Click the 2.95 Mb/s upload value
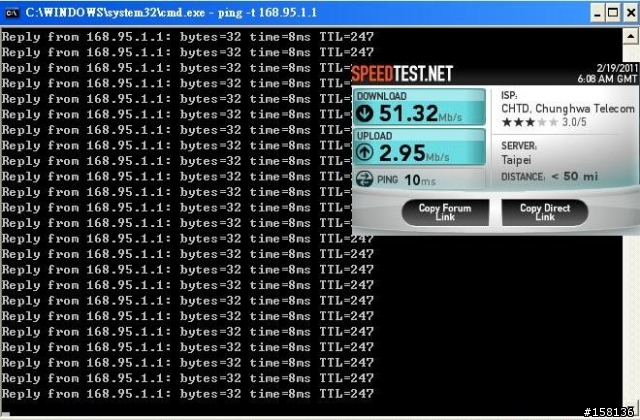The width and height of the screenshot is (640, 420). [414, 153]
